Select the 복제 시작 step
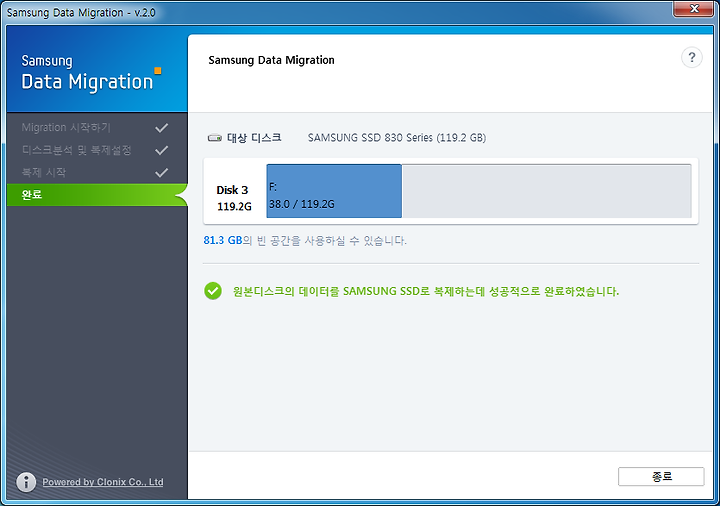The image size is (720, 506). [97, 173]
